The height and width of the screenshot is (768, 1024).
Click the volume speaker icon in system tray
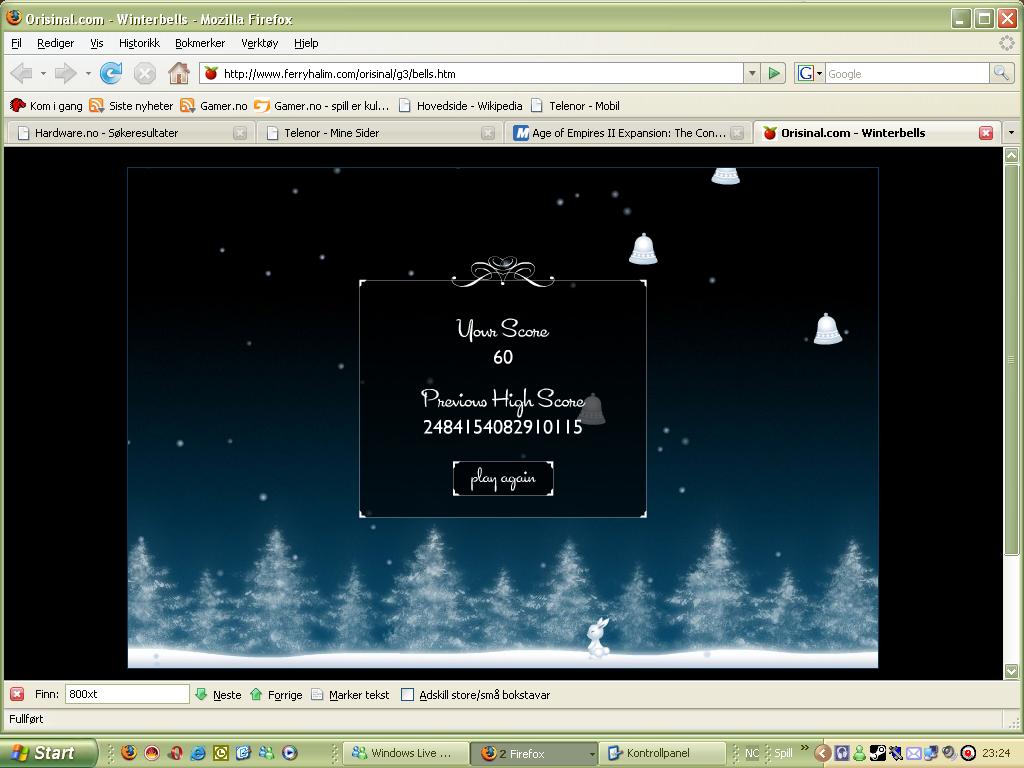click(x=950, y=753)
